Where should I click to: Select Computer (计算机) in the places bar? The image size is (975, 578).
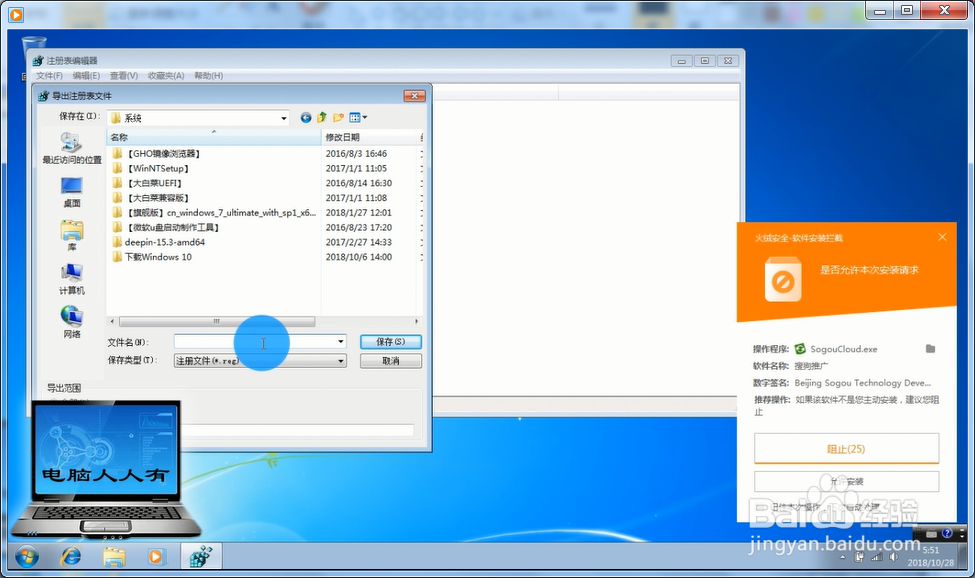coord(72,279)
